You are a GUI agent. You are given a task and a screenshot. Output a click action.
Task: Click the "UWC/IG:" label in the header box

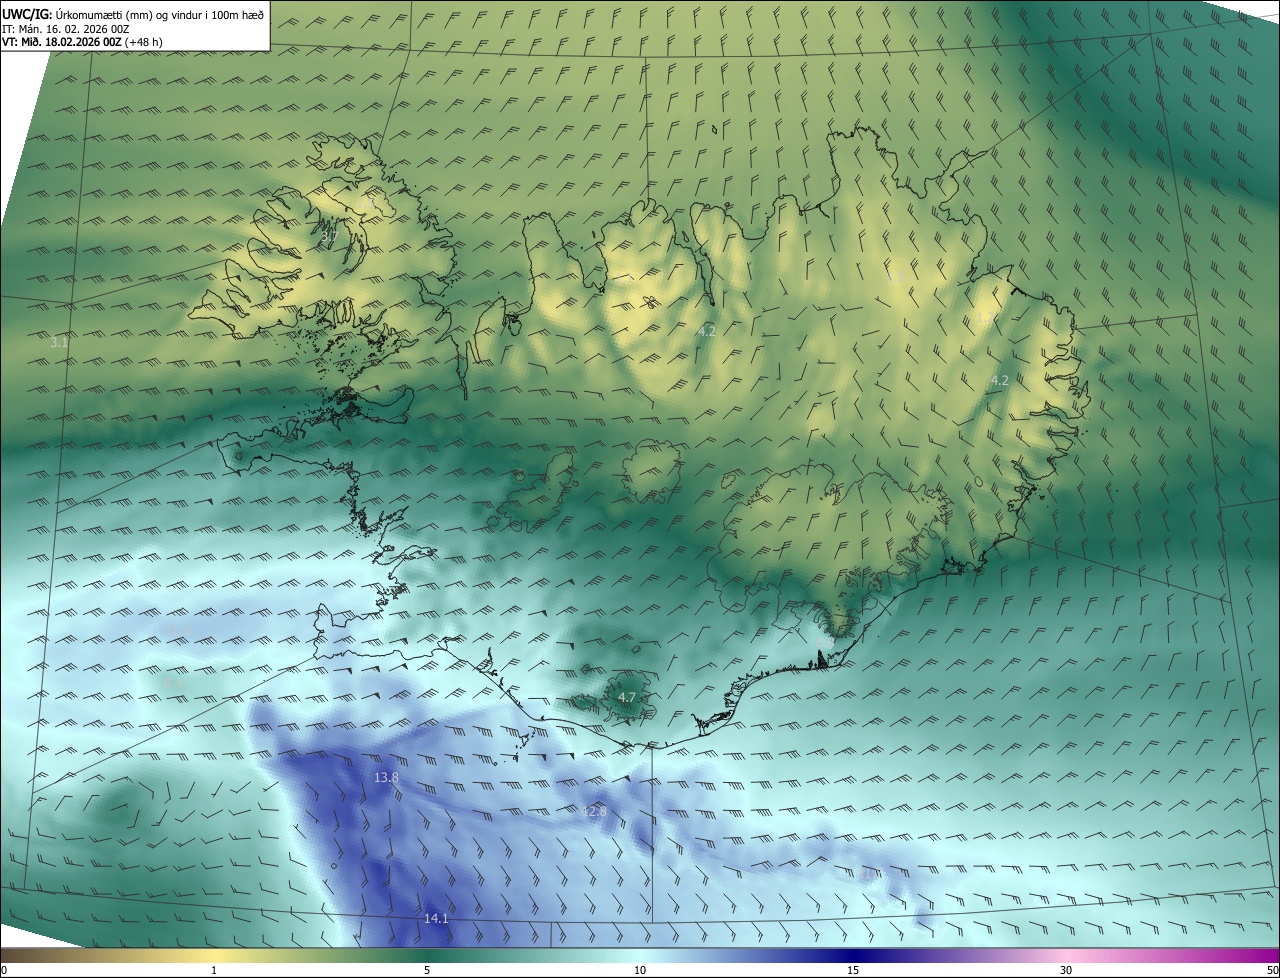pyautogui.click(x=29, y=14)
